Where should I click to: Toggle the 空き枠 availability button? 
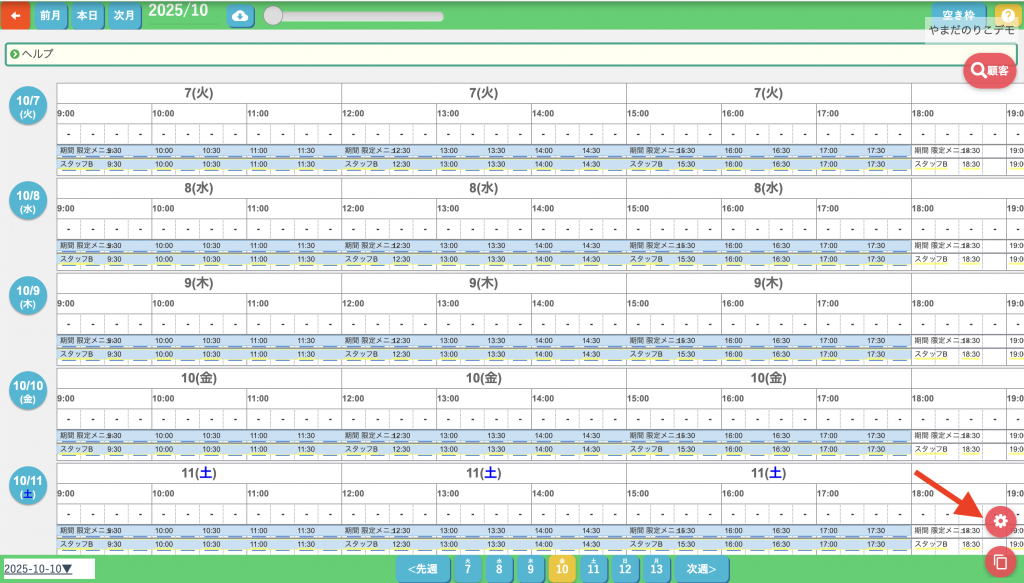coord(958,16)
